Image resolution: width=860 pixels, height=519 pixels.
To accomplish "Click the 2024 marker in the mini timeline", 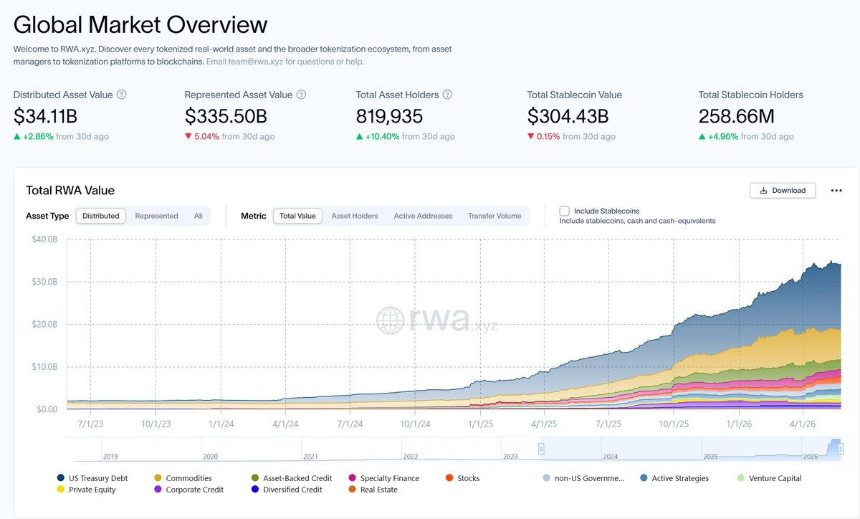I will (x=610, y=456).
